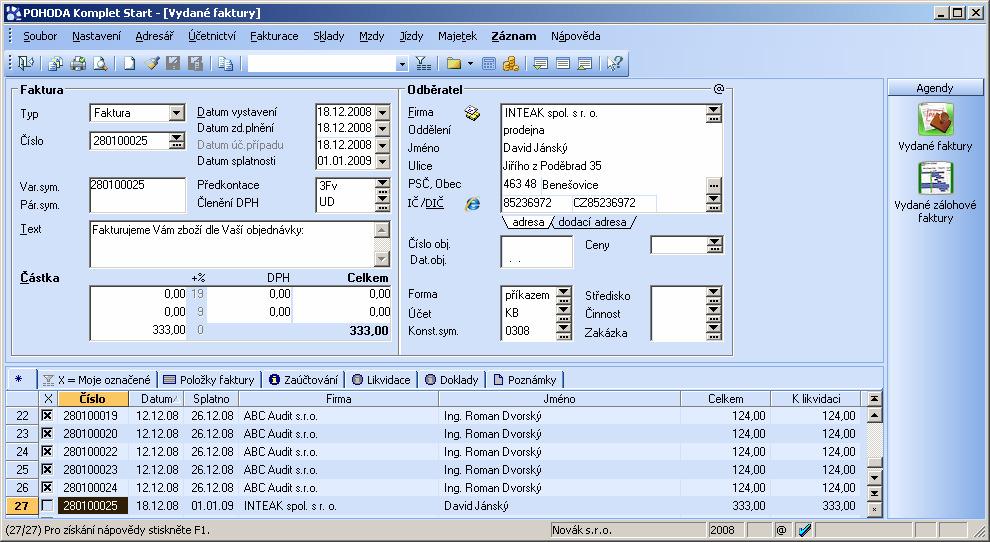Click ellipsis button next to Benešovice

[714, 186]
